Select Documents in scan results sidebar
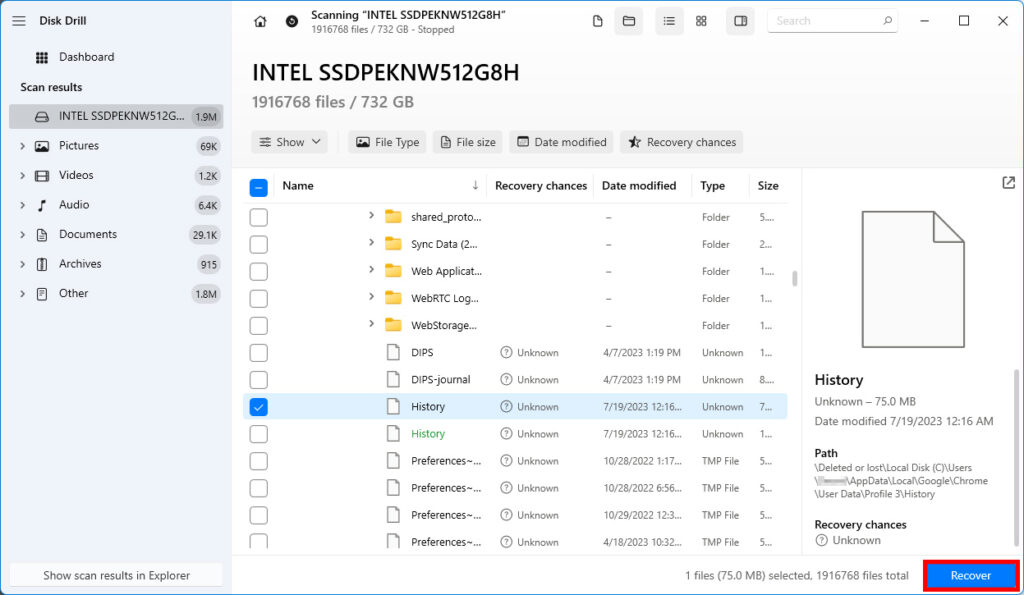 tap(88, 234)
